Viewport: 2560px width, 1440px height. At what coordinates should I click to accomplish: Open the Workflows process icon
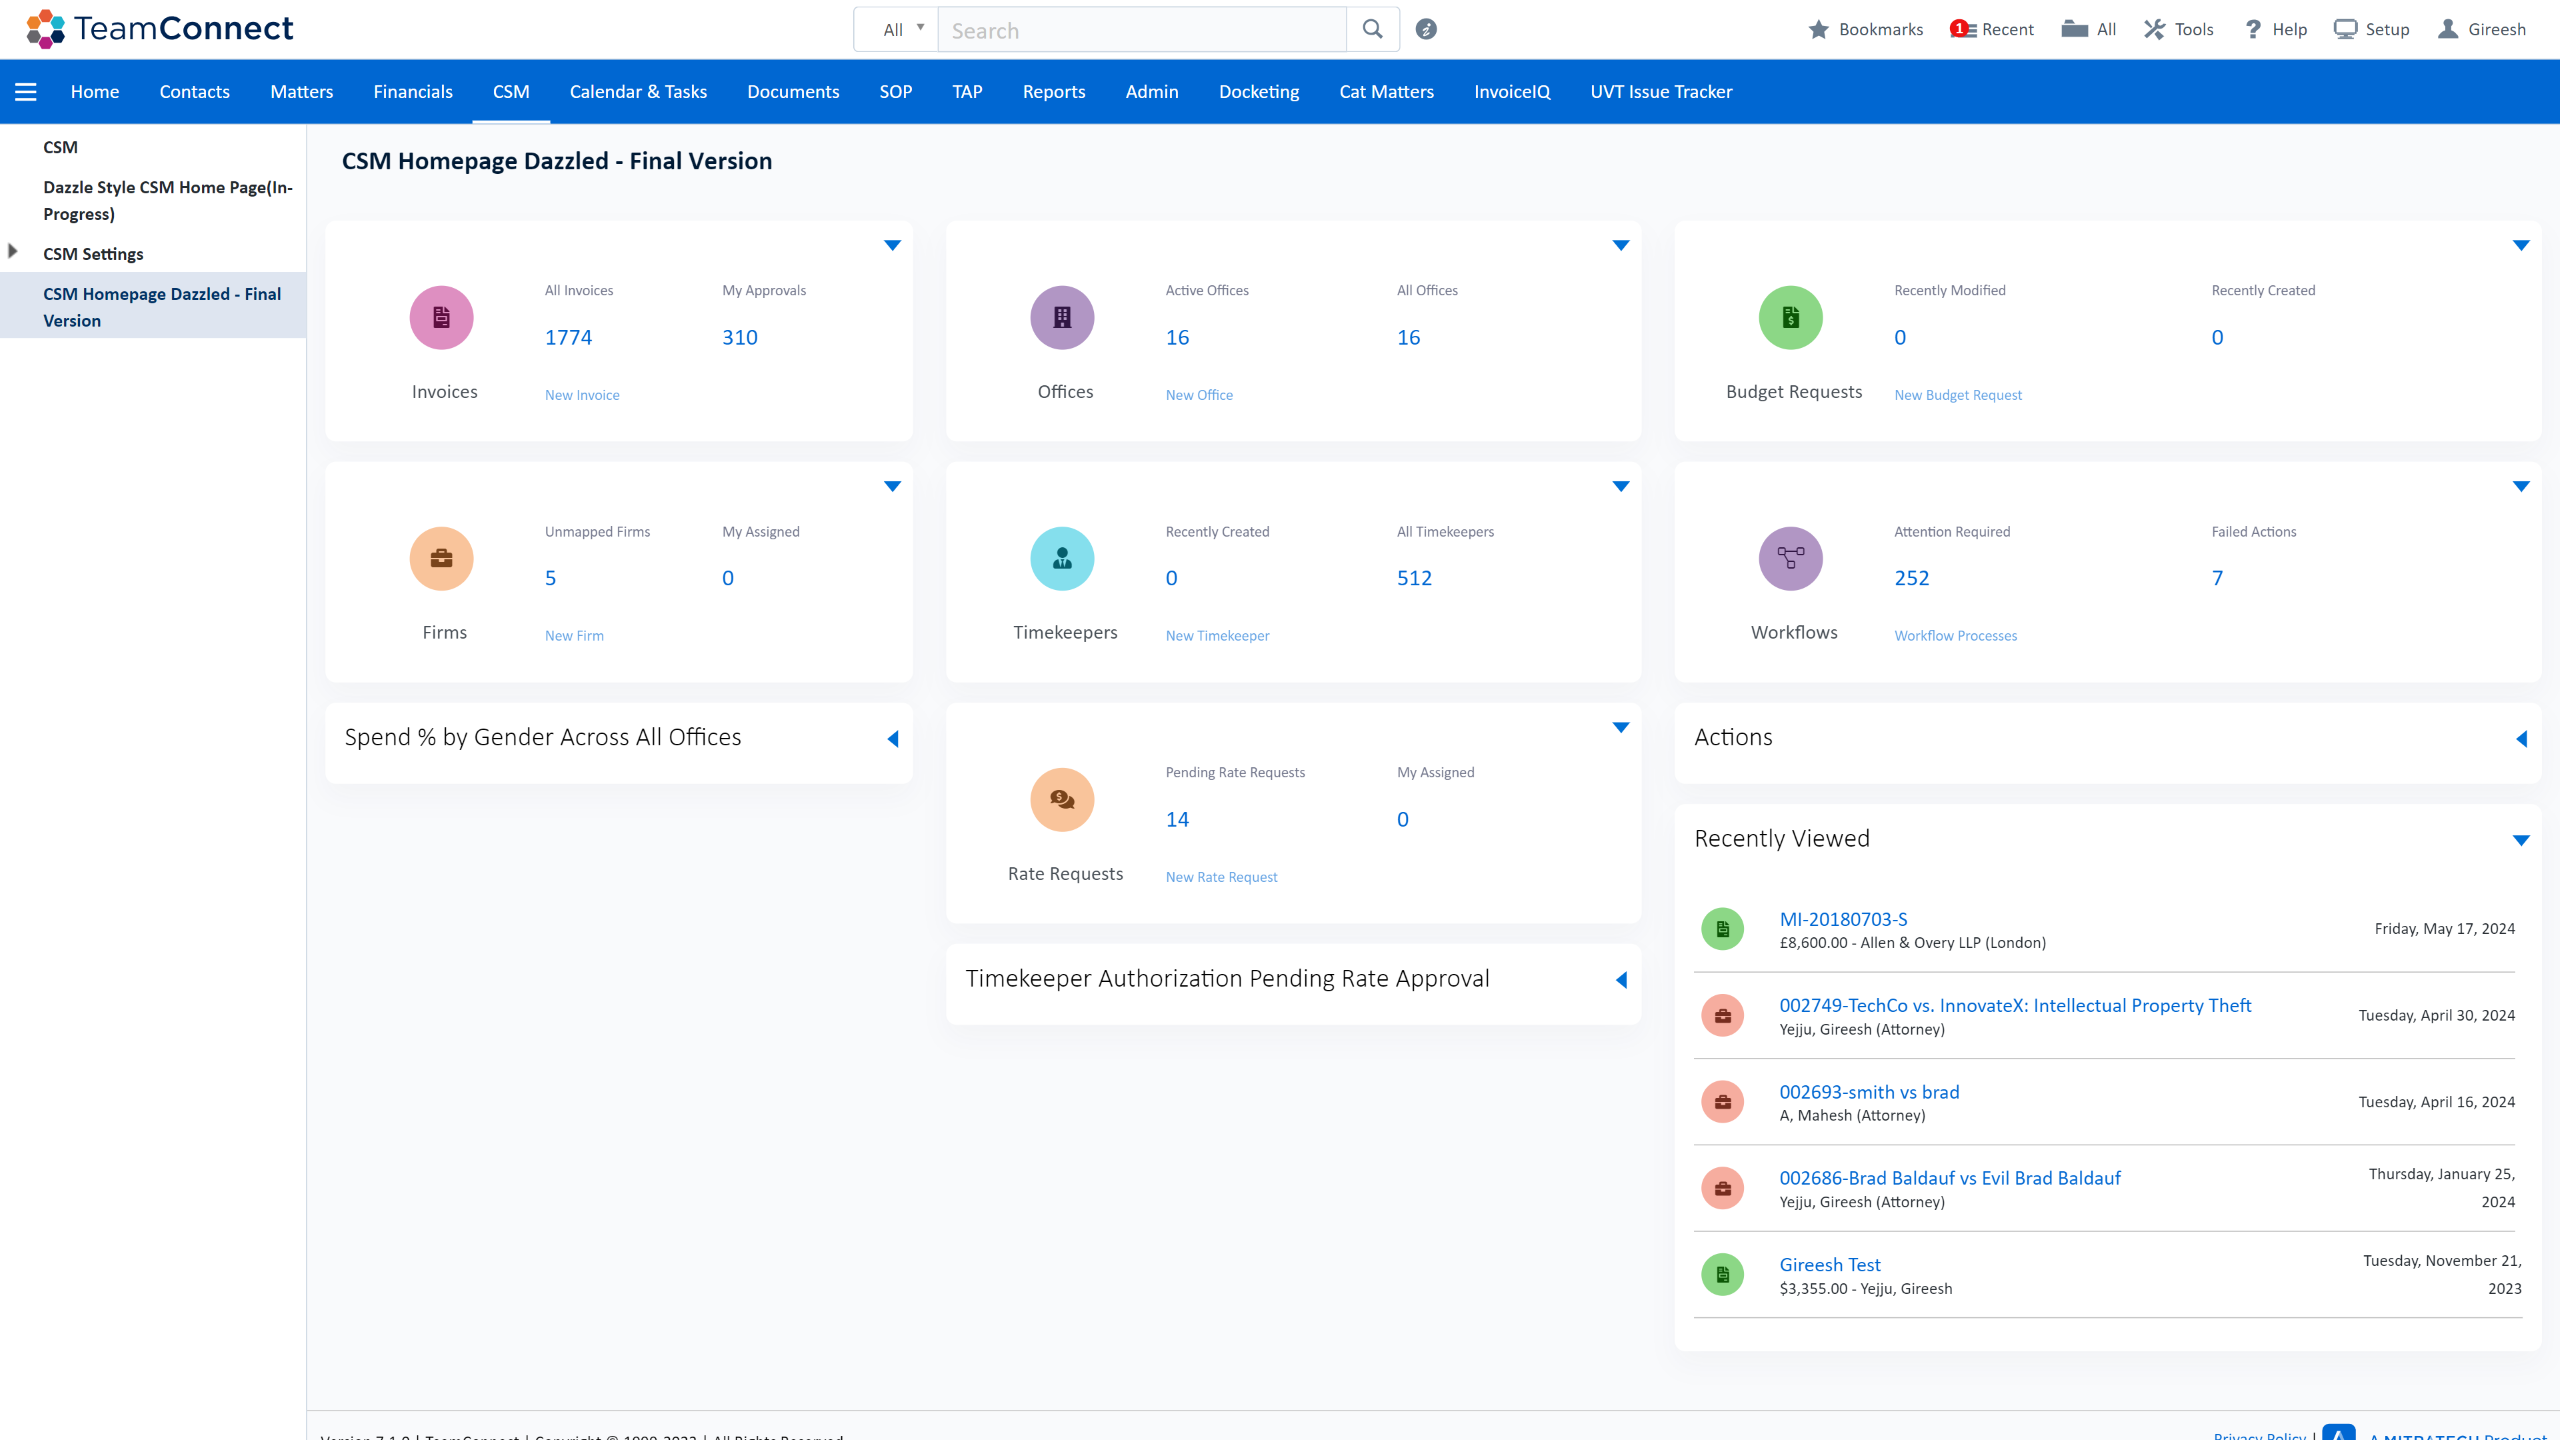pos(1790,558)
